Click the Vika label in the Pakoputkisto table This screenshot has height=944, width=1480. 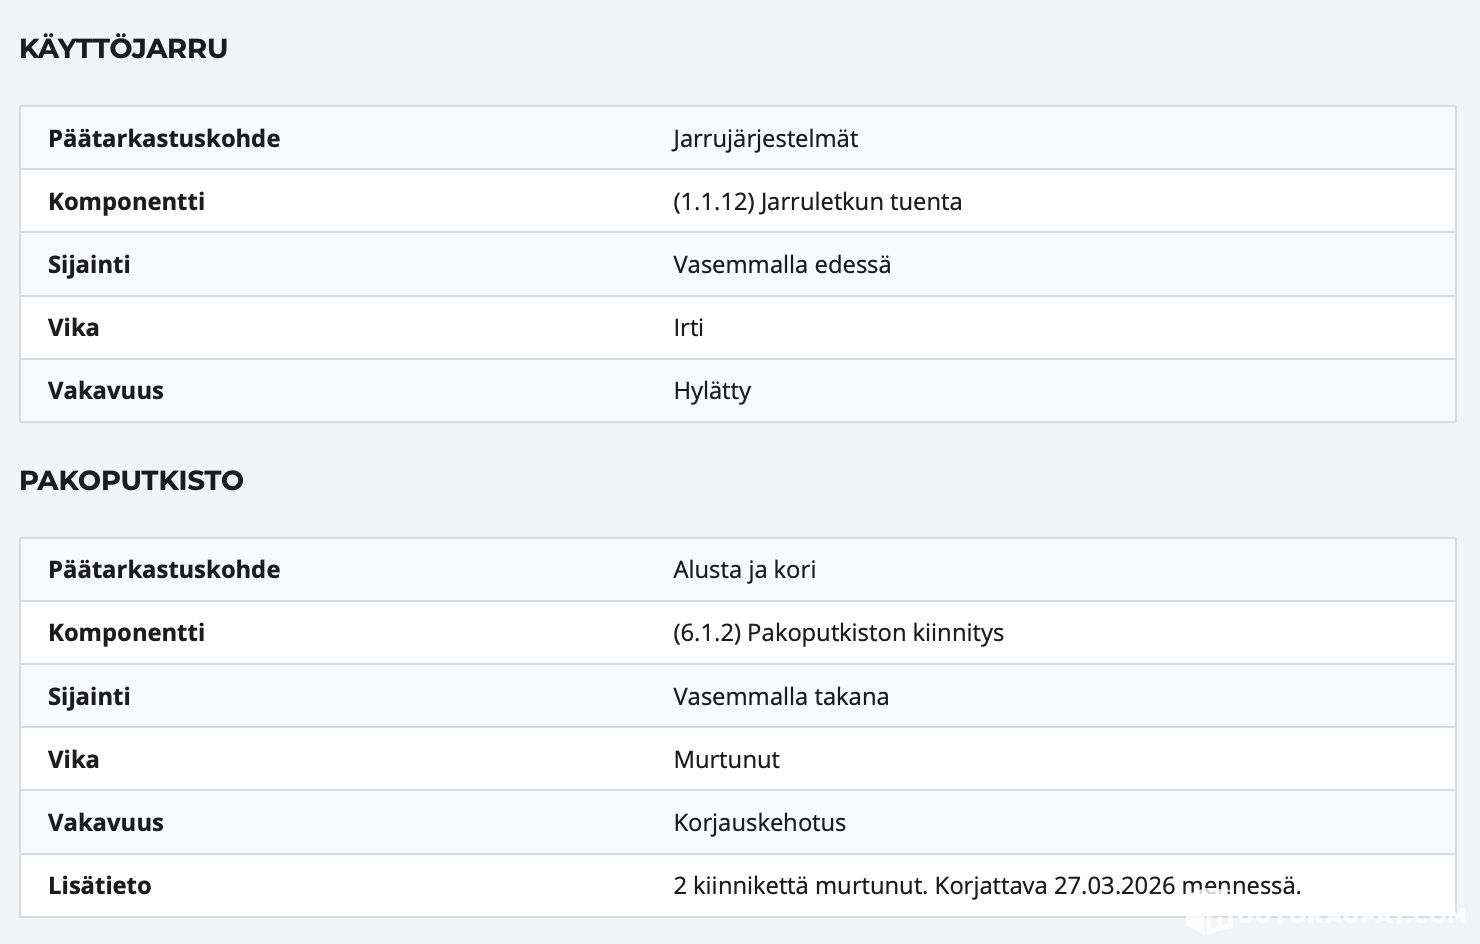tap(73, 759)
